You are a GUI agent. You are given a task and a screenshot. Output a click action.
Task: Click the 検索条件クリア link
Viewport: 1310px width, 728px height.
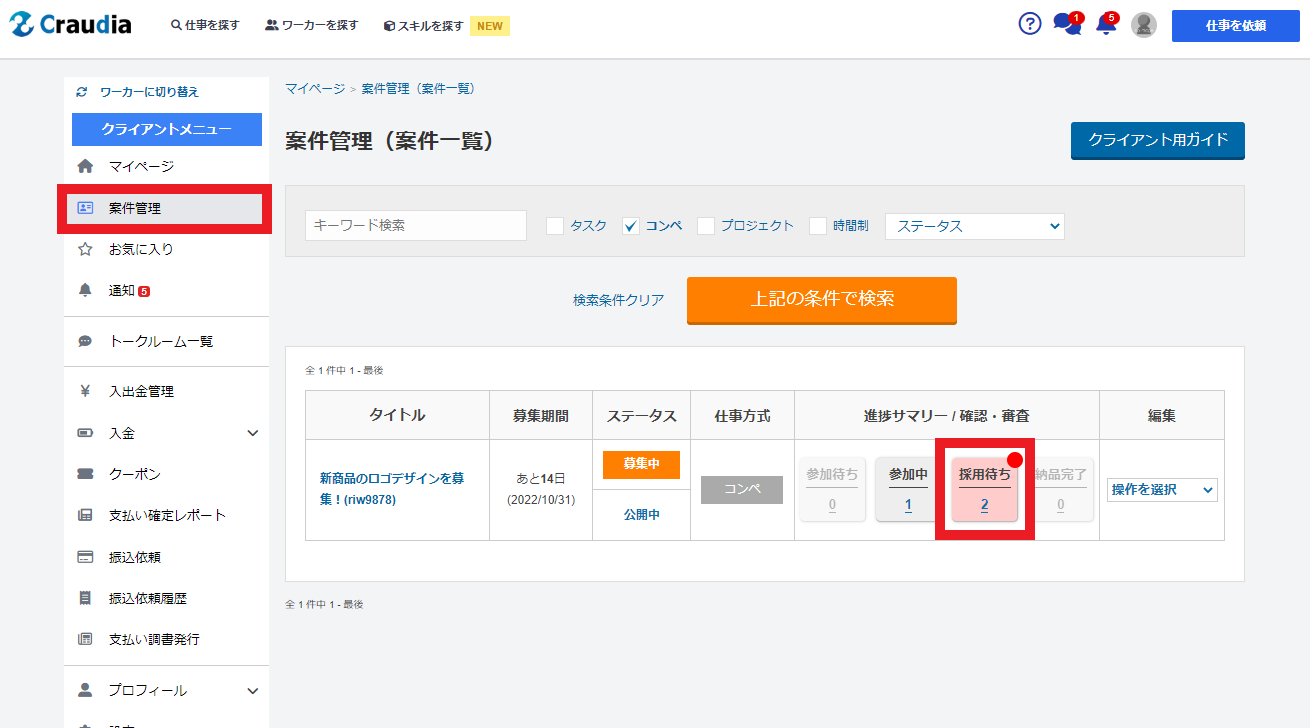point(618,300)
